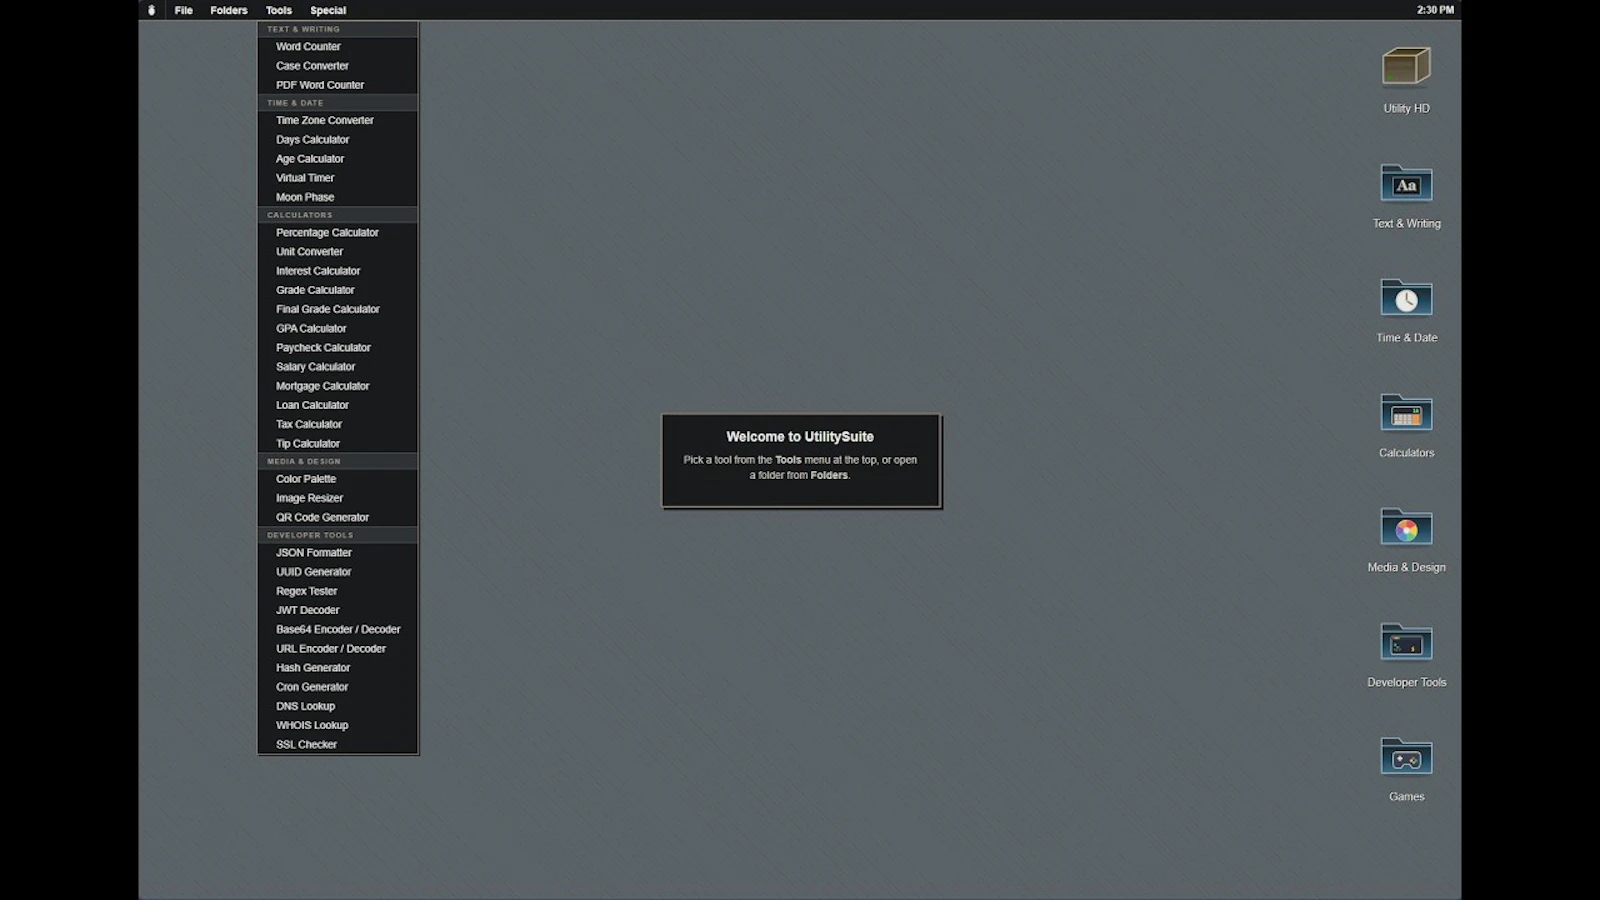
Task: Open the File menu
Action: pos(183,10)
